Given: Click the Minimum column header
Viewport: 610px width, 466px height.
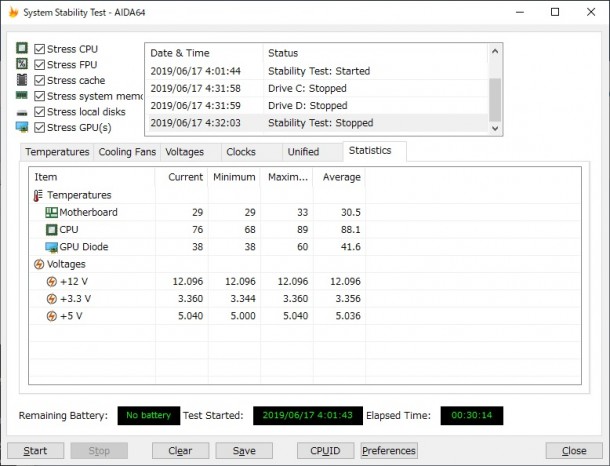Looking at the screenshot, I should coord(234,177).
